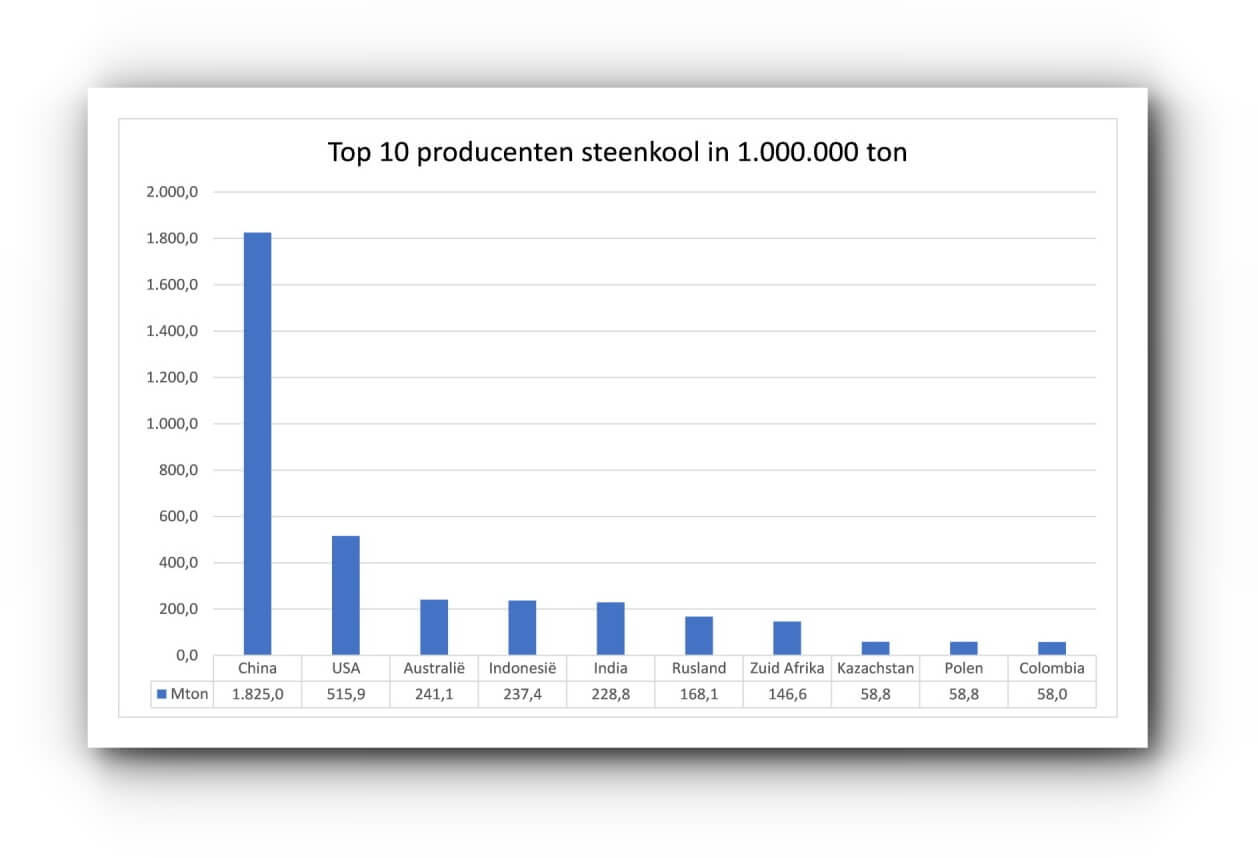
Task: Click the chart title text
Action: [x=617, y=152]
